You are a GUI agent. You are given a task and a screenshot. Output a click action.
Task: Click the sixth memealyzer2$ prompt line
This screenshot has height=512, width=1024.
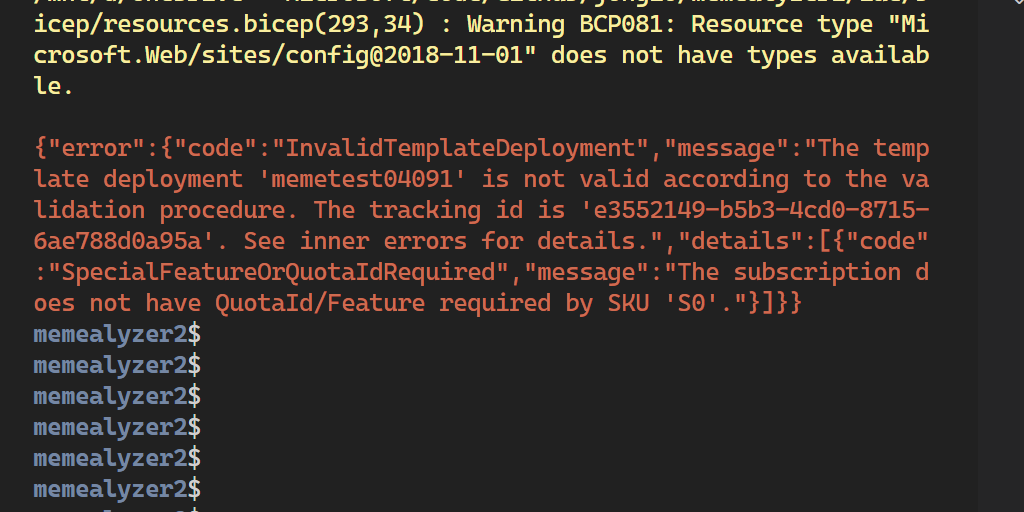point(117,489)
